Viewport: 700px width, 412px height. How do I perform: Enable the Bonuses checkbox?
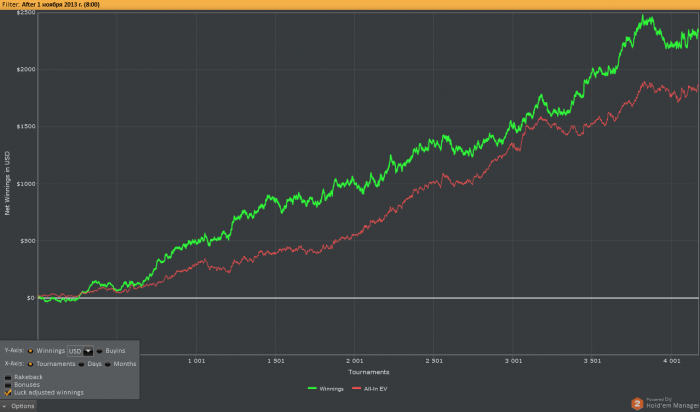[x=8, y=385]
